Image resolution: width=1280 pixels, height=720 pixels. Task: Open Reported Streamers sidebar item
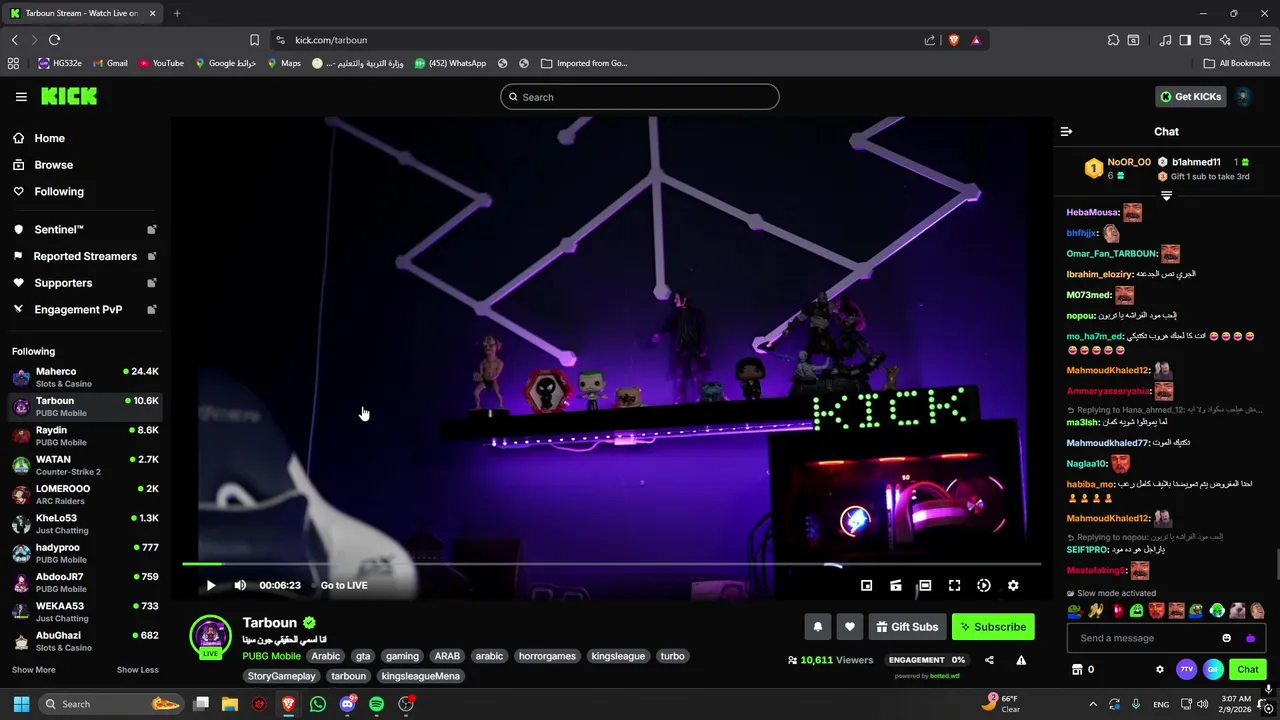(x=84, y=257)
